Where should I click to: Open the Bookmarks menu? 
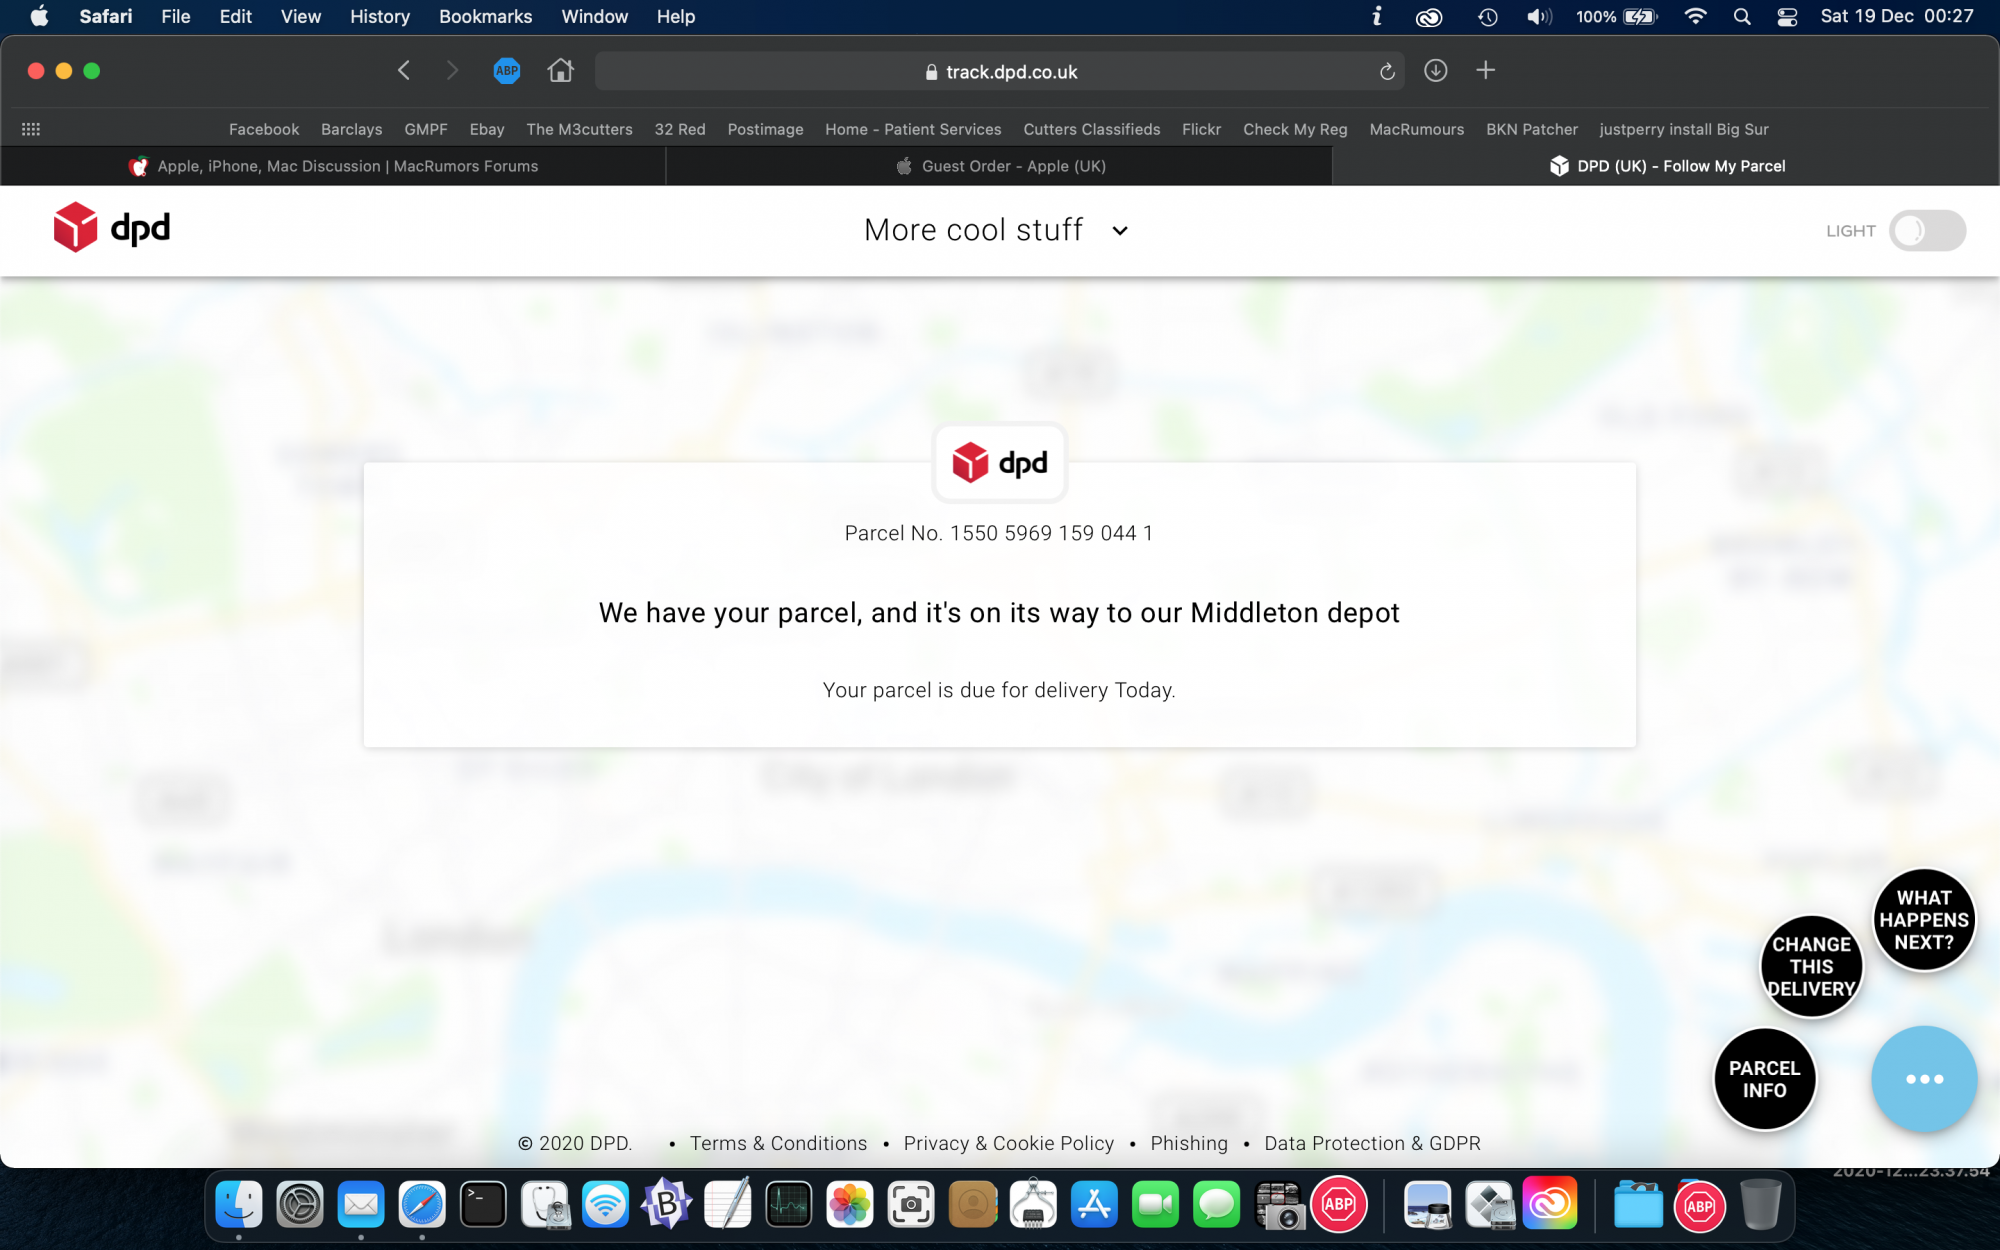click(x=485, y=17)
